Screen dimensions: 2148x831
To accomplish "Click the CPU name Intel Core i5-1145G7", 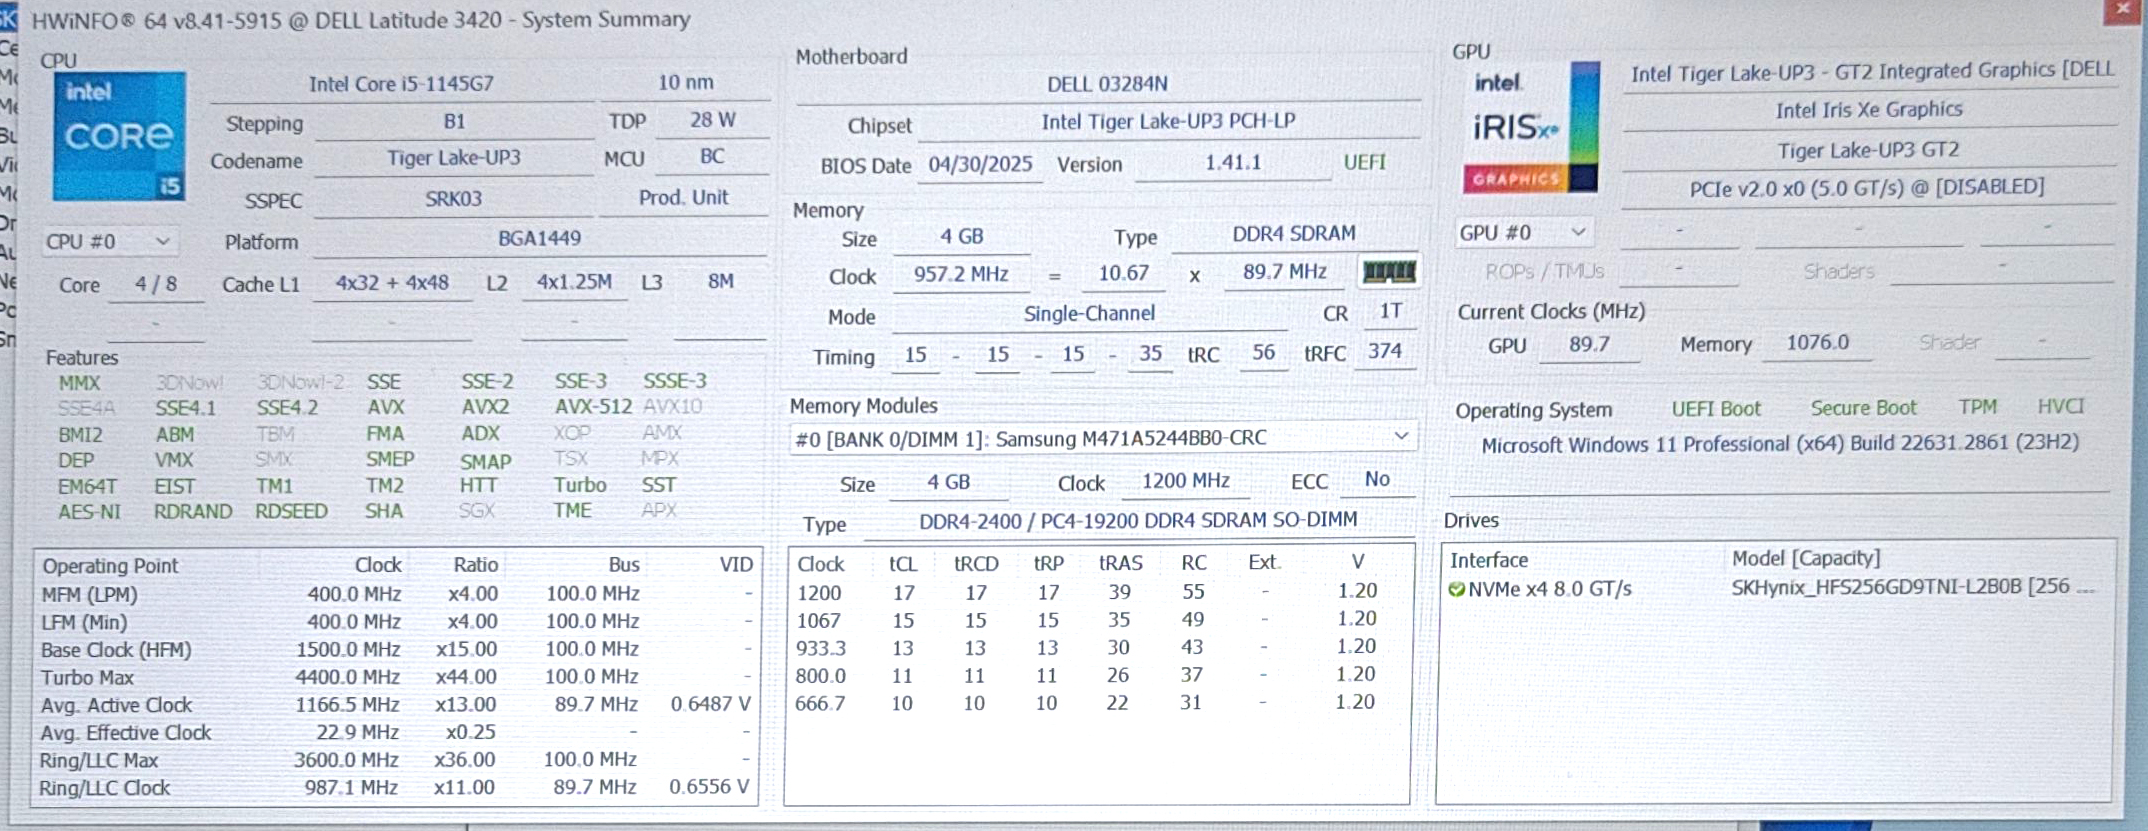I will tap(401, 84).
